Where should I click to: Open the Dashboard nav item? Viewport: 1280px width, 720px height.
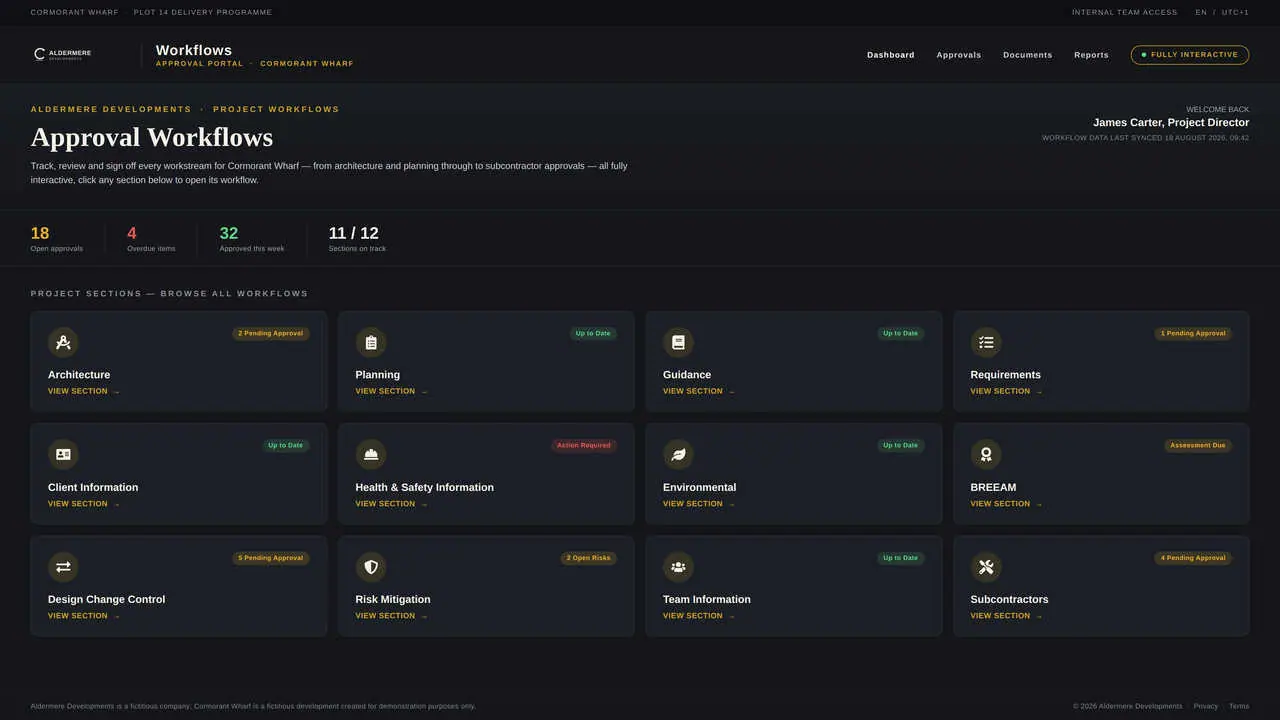(x=890, y=55)
